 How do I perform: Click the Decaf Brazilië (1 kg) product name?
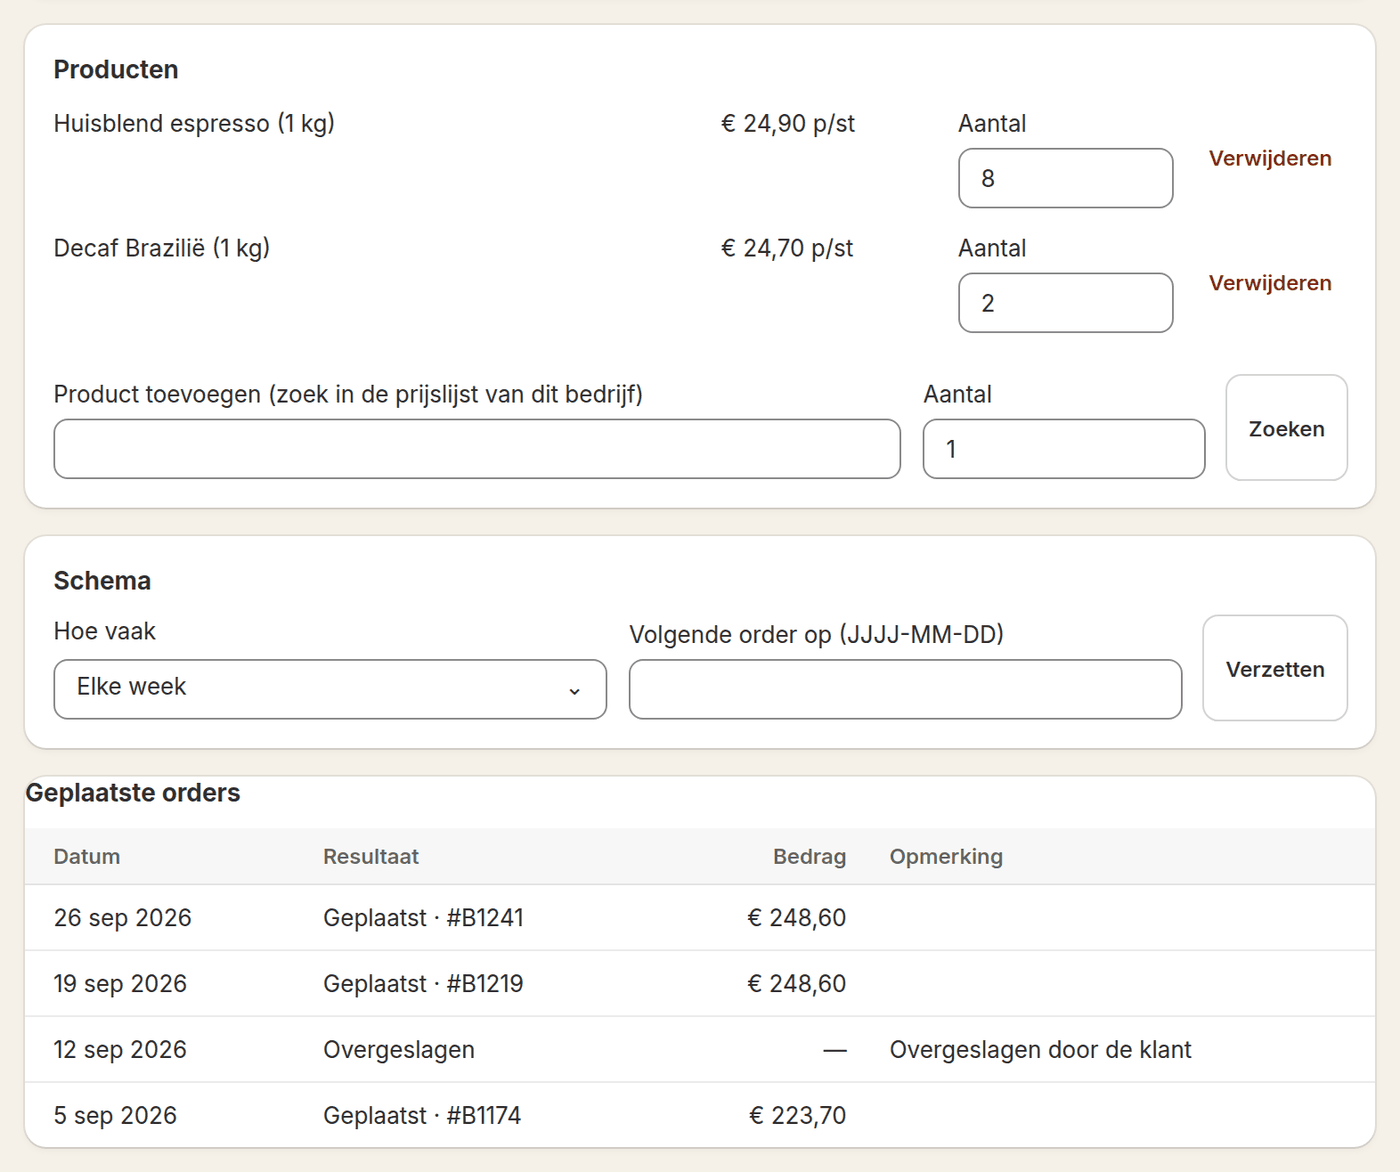pos(162,249)
